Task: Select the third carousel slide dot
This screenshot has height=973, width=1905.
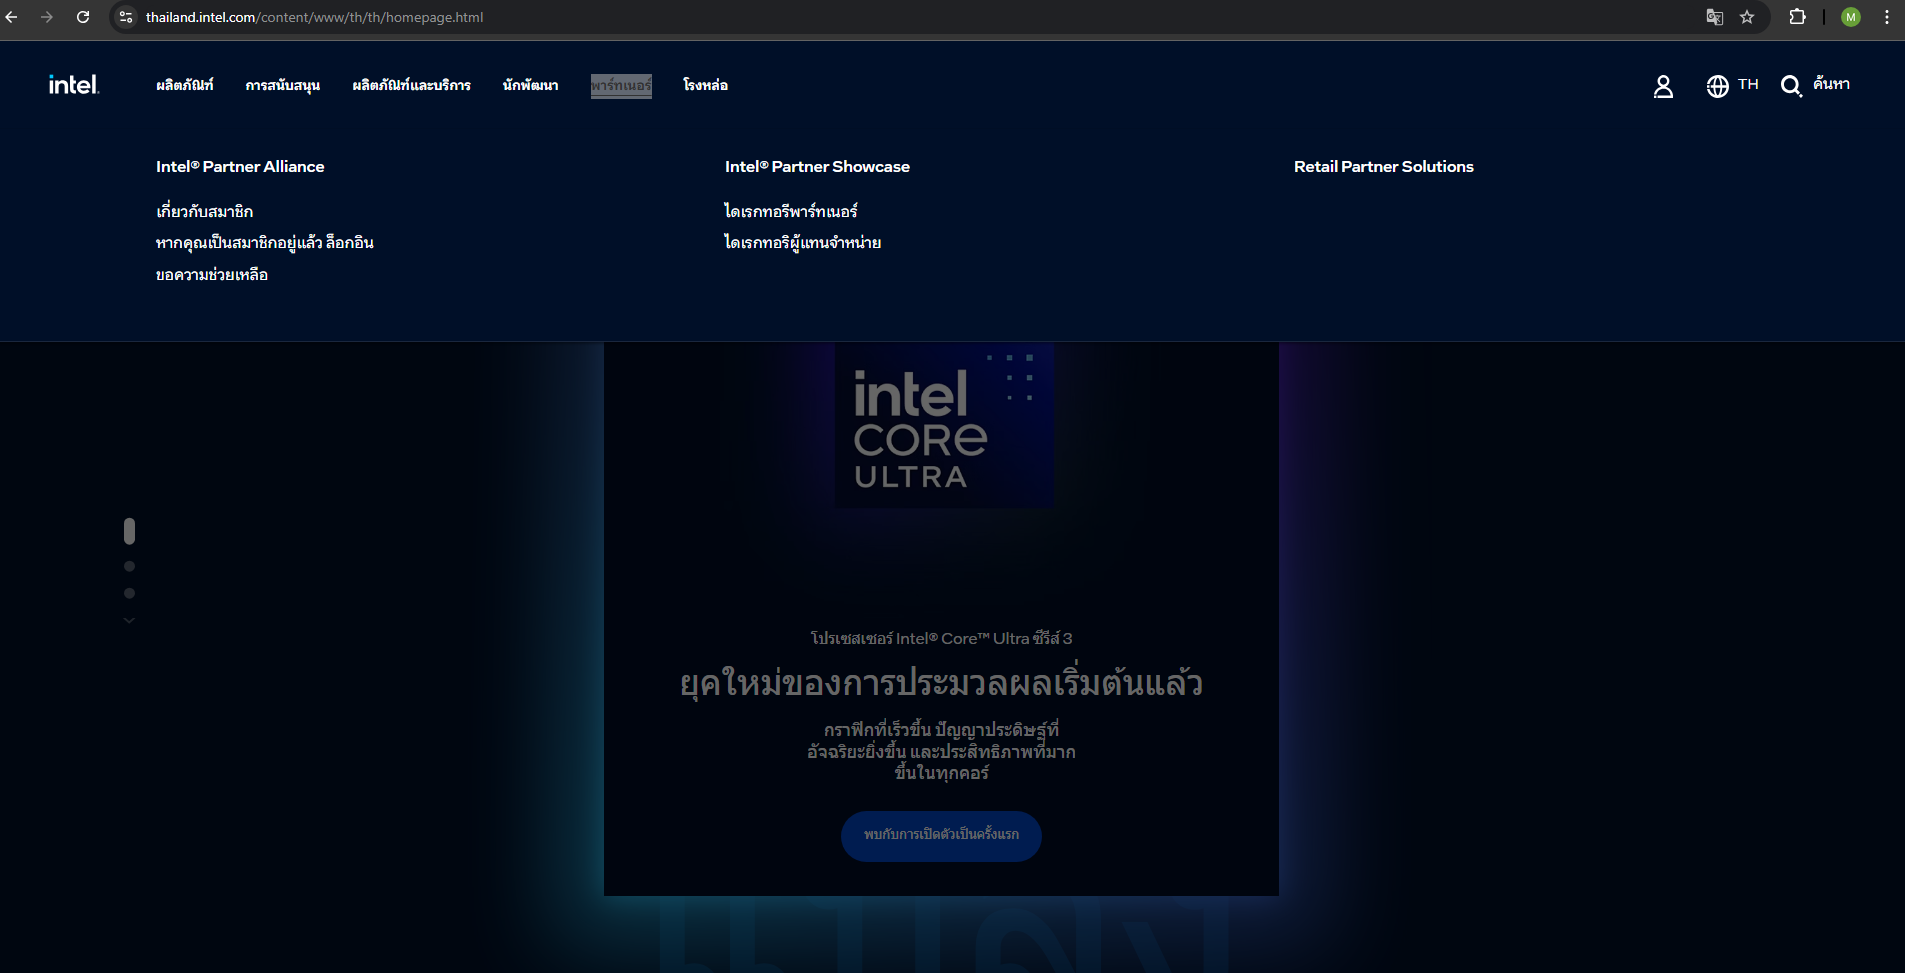Action: pos(129,593)
